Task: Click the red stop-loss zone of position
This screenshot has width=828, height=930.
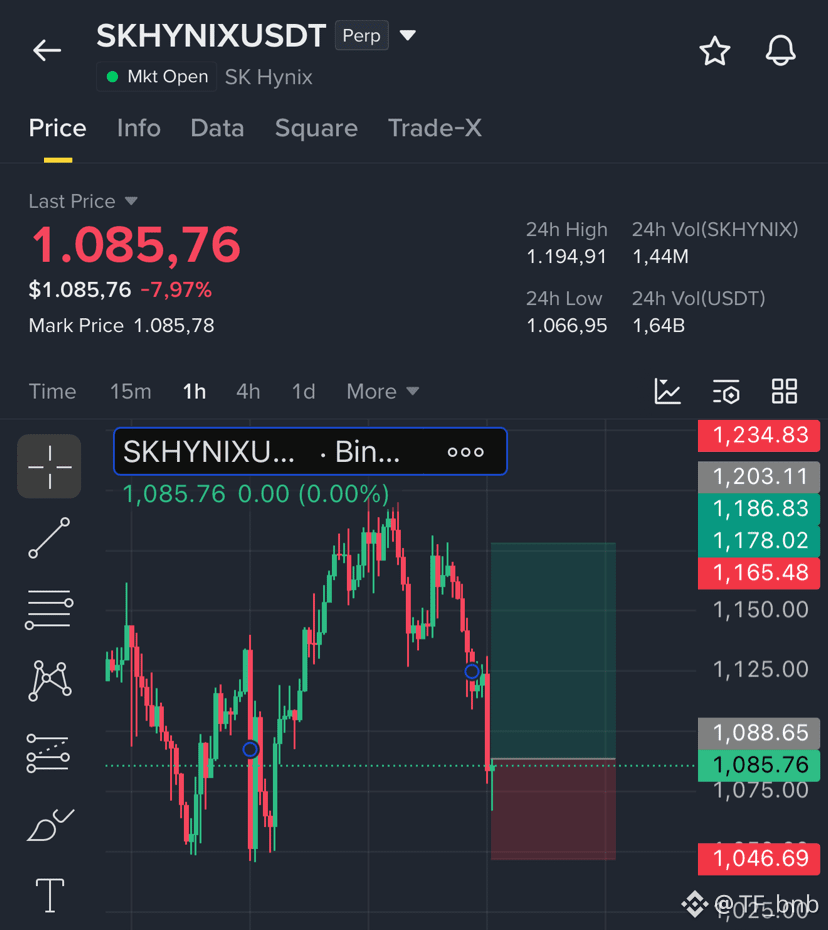Action: pyautogui.click(x=553, y=810)
